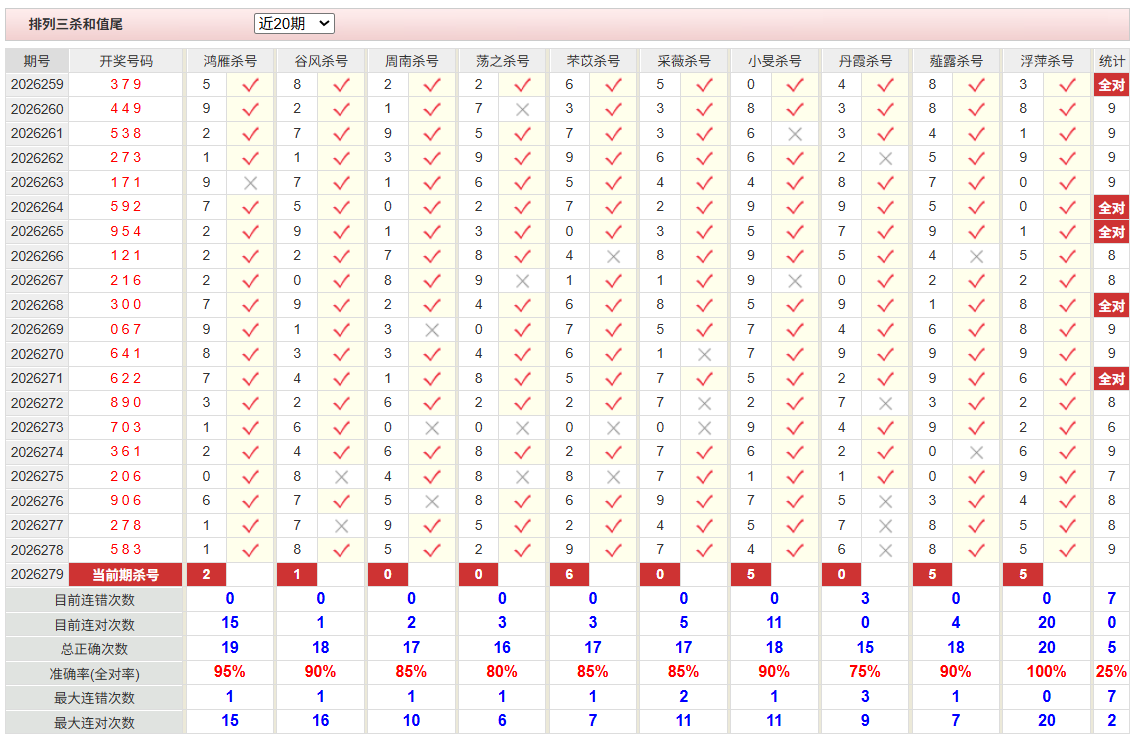Click the red check for 鸿雁杀号 in row 2026259
The height and width of the screenshot is (741, 1140).
250,85
